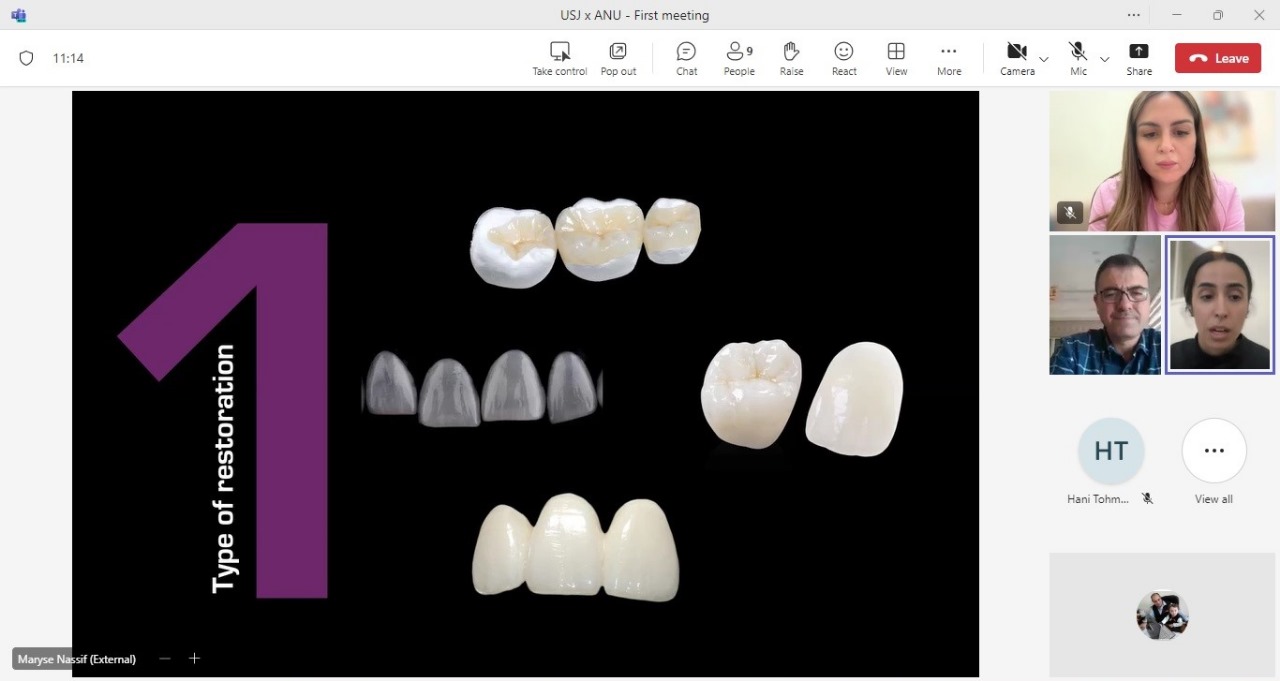Expand the Mic options dropdown arrow
This screenshot has height=681, width=1280.
point(1105,59)
